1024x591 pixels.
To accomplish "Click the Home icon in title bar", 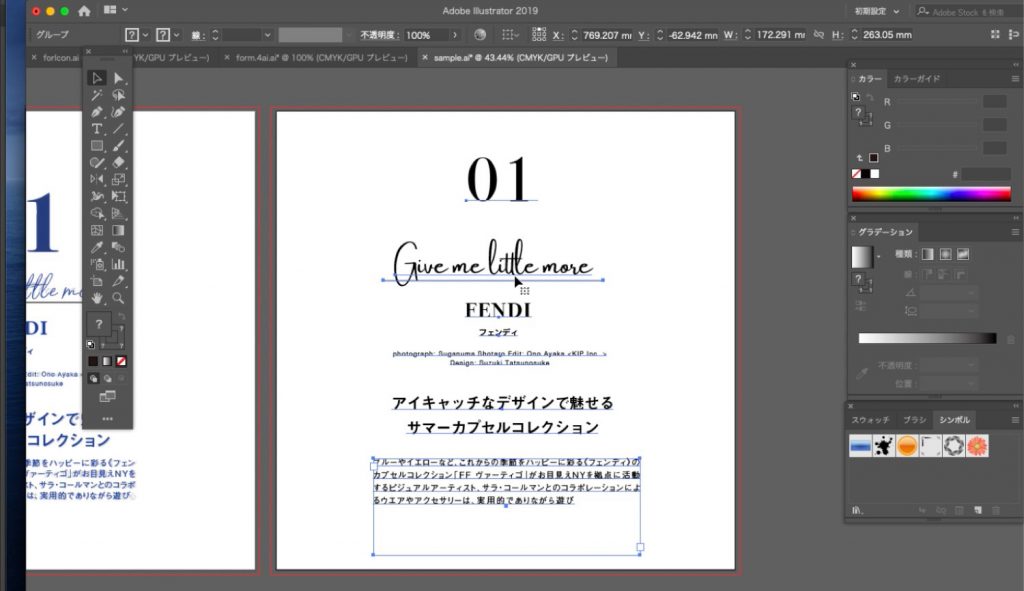I will pos(84,10).
